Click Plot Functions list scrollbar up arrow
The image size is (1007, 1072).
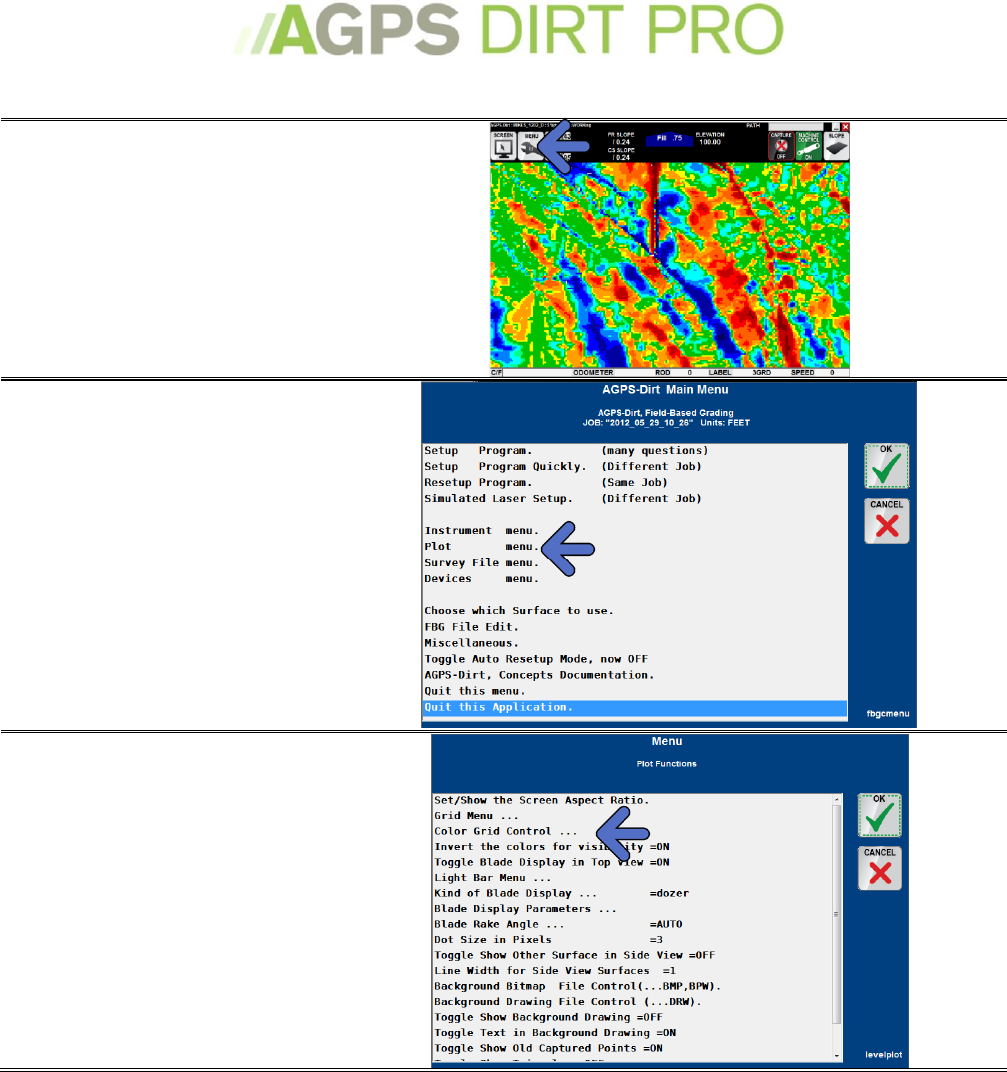click(x=837, y=799)
